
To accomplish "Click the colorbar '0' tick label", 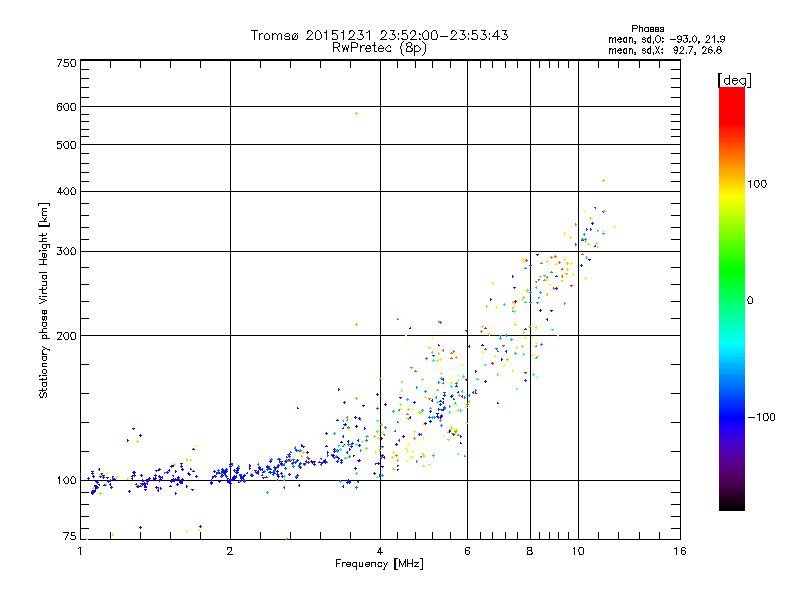I will click(750, 301).
